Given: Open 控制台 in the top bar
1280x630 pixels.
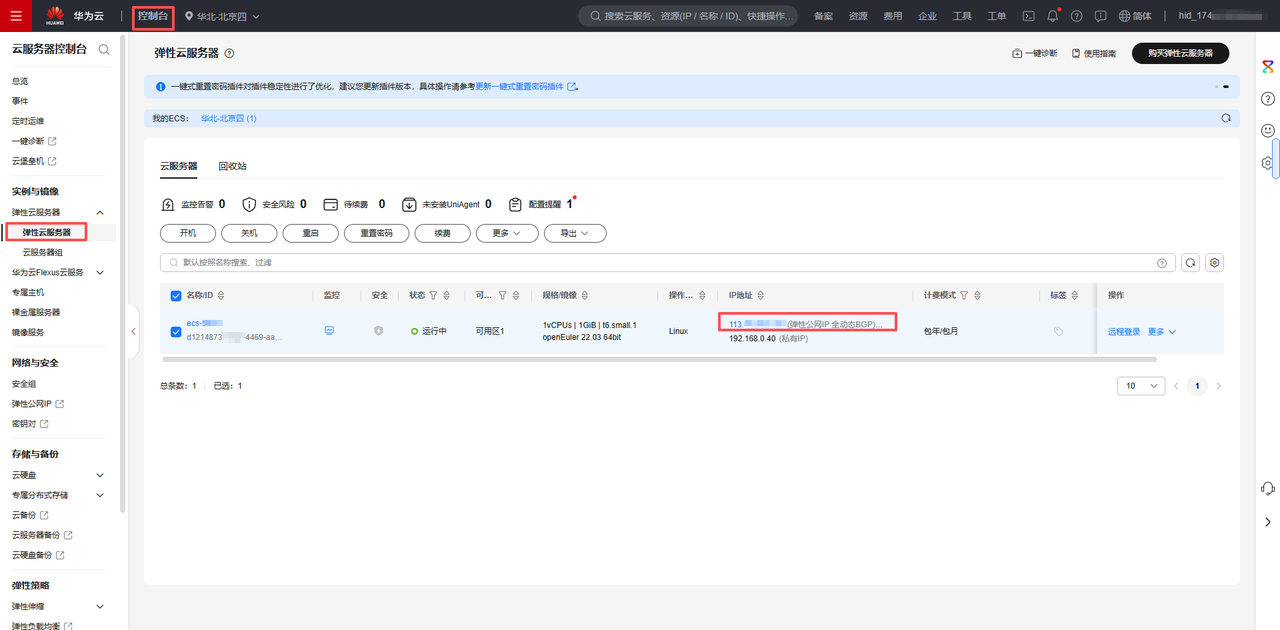Looking at the screenshot, I should [x=152, y=16].
